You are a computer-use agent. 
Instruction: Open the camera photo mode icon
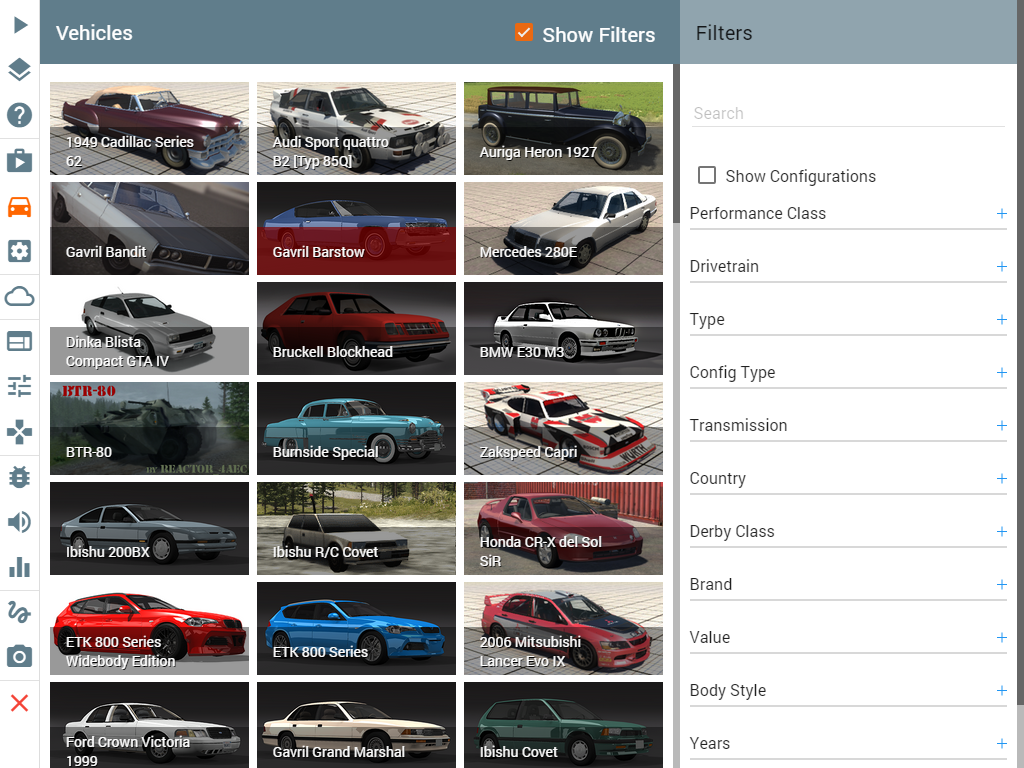point(20,656)
